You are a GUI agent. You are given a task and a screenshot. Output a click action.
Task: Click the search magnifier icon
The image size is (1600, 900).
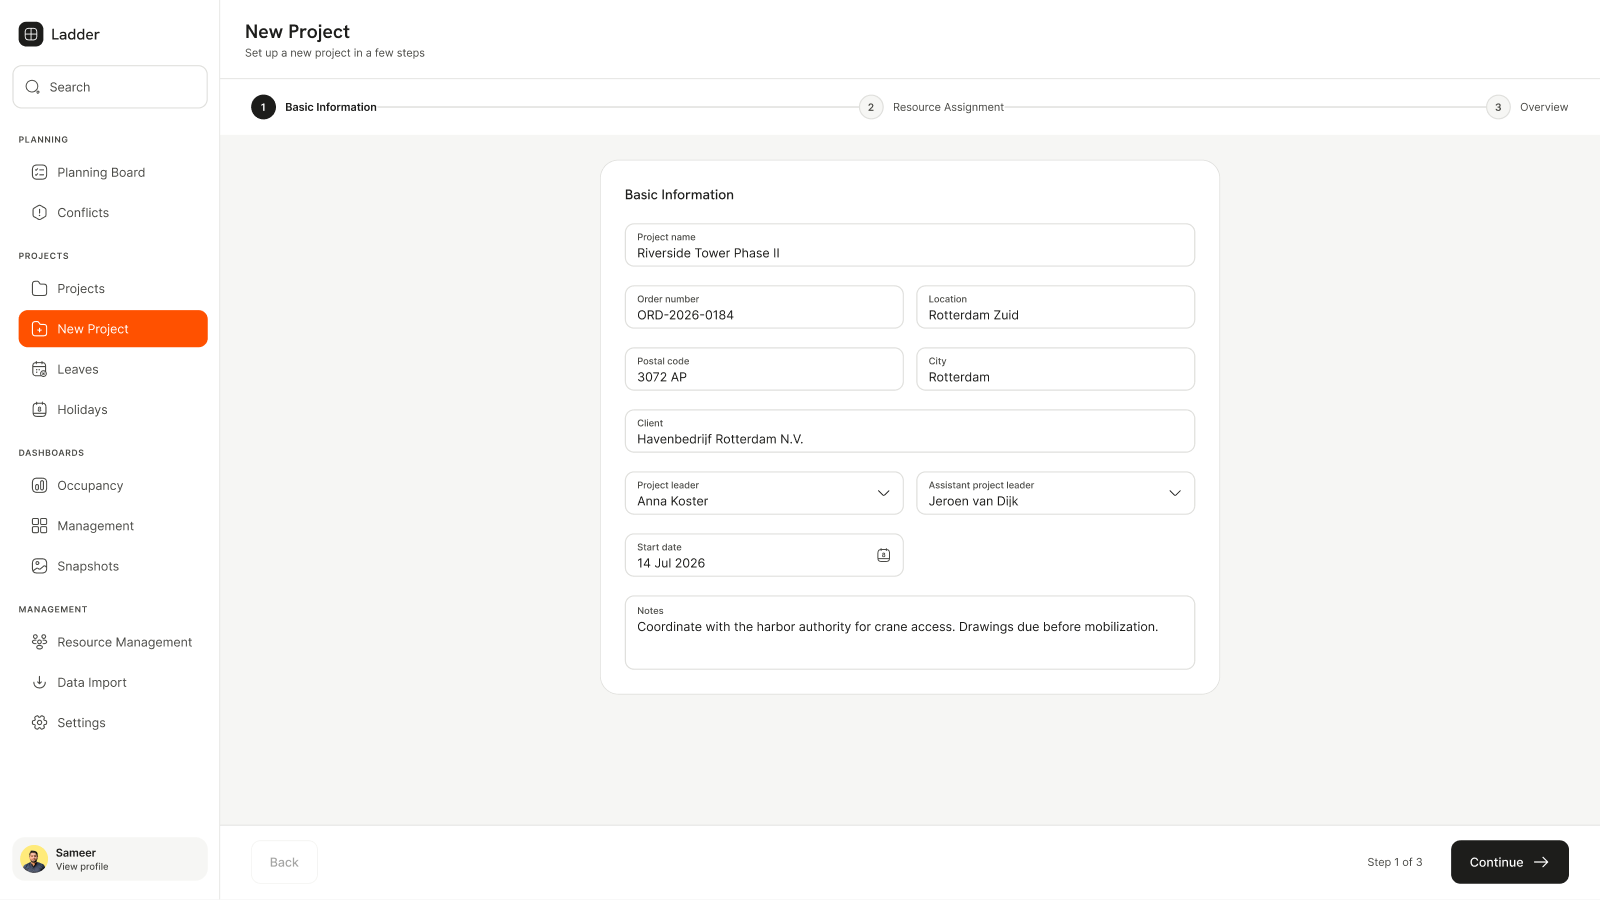33,87
